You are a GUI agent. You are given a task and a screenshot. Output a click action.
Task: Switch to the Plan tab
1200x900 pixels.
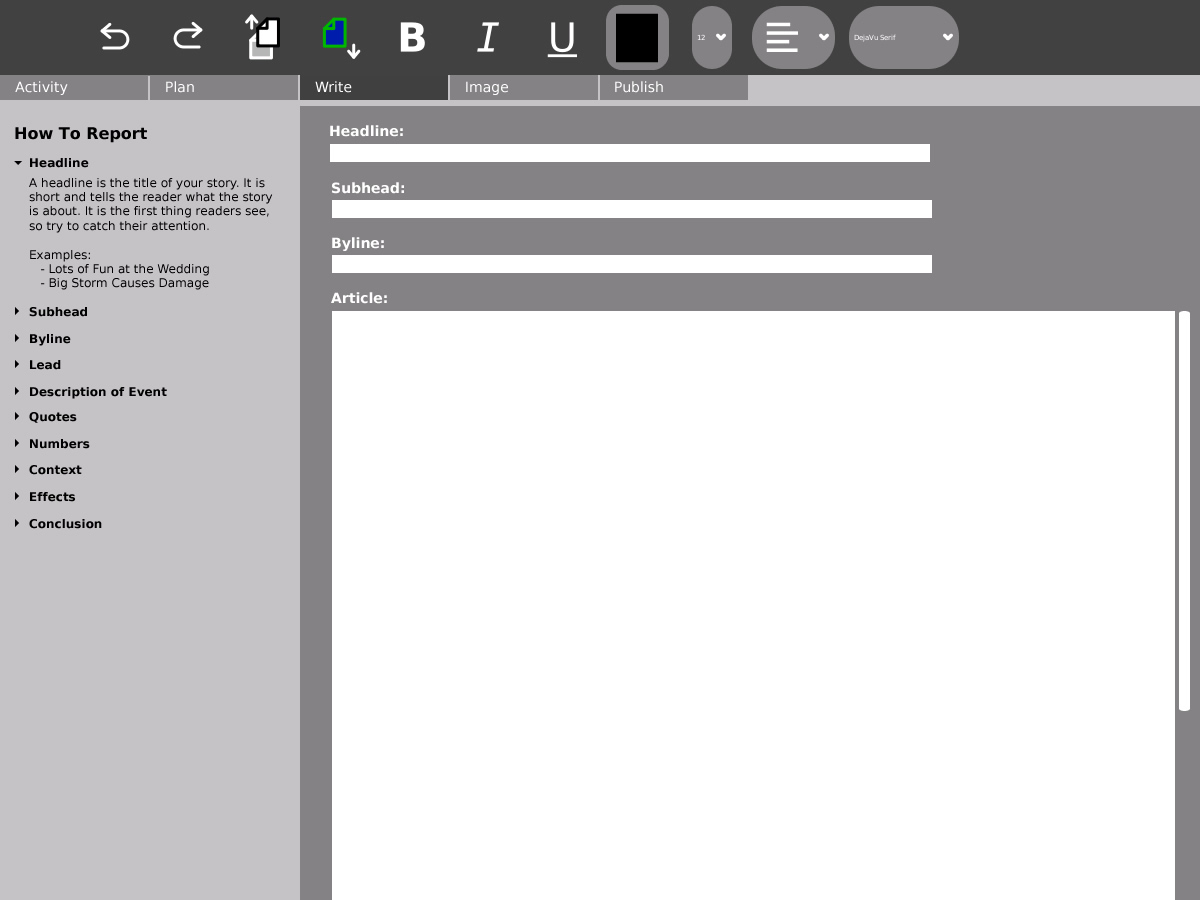[224, 87]
